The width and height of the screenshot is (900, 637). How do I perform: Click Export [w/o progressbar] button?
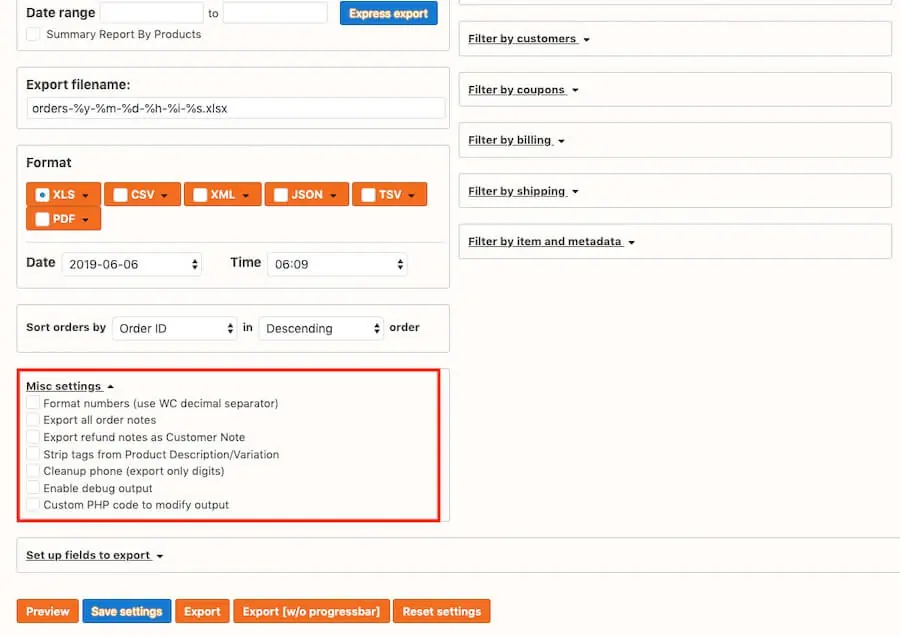click(311, 611)
